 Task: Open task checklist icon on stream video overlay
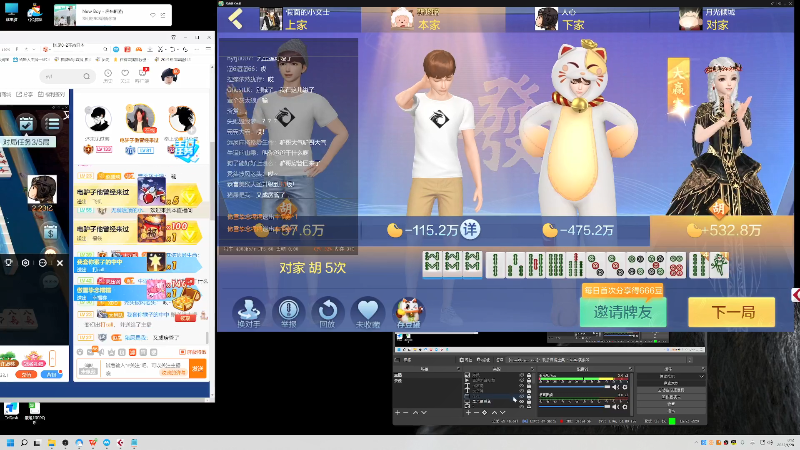click(26, 123)
